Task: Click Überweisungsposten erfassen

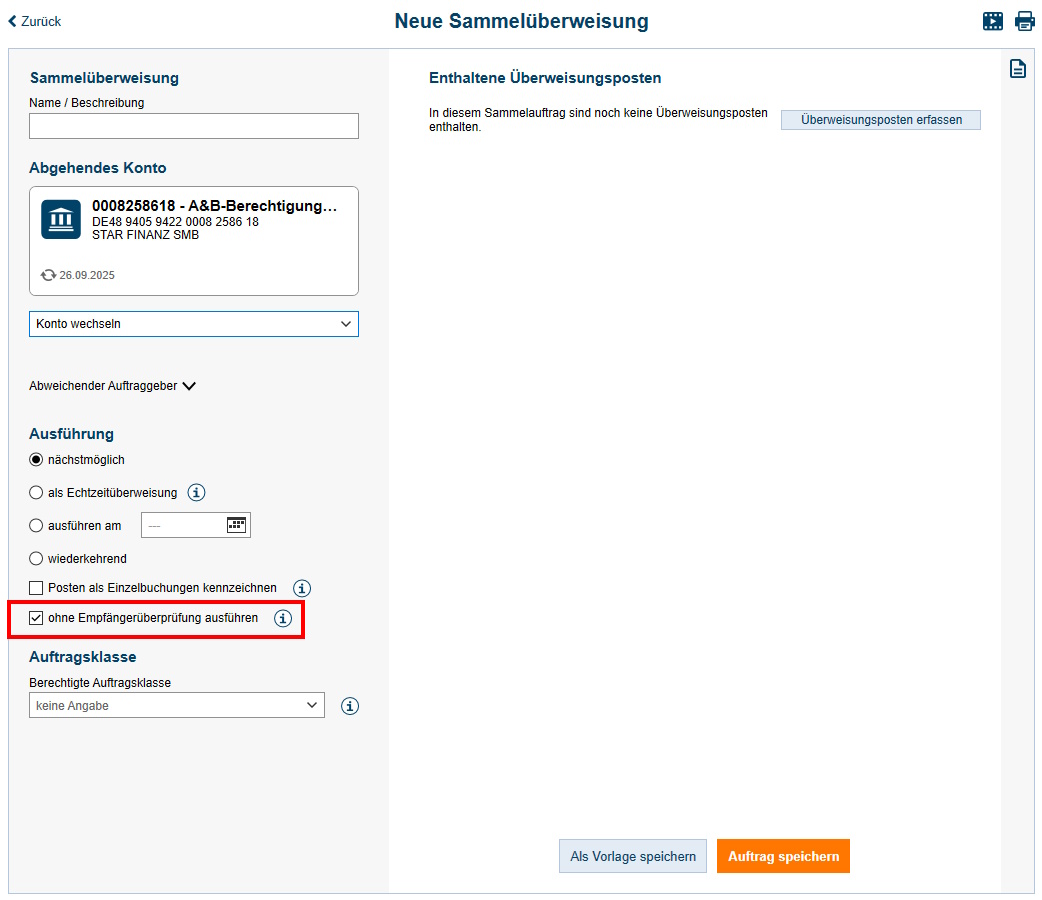Action: pyautogui.click(x=880, y=119)
